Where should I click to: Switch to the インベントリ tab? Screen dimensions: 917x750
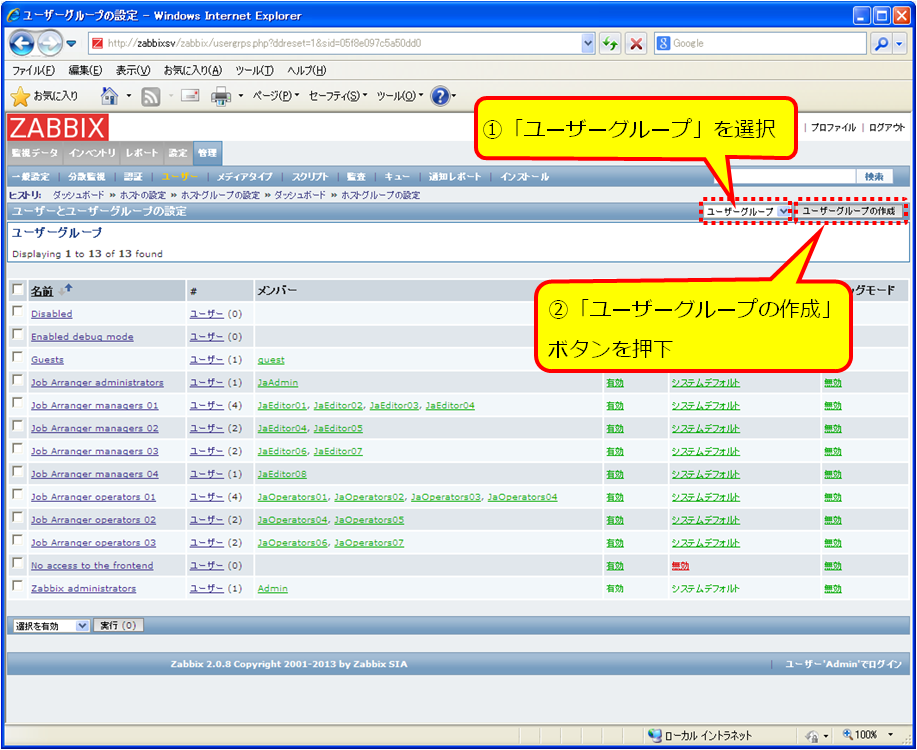tap(92, 153)
